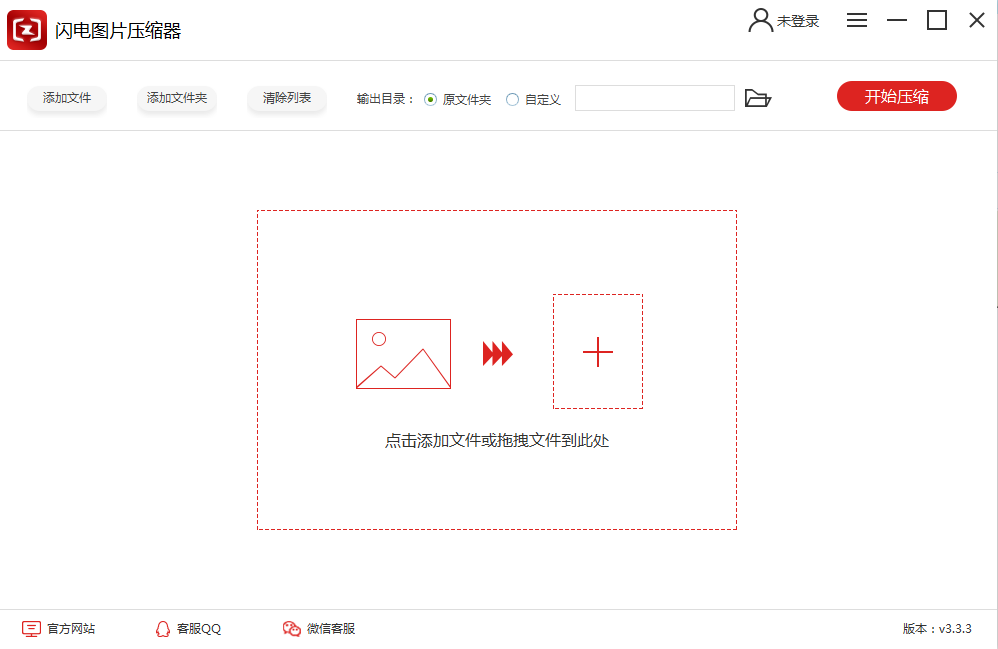
Task: Click the monitor icon beside 官方网站
Action: (31, 629)
